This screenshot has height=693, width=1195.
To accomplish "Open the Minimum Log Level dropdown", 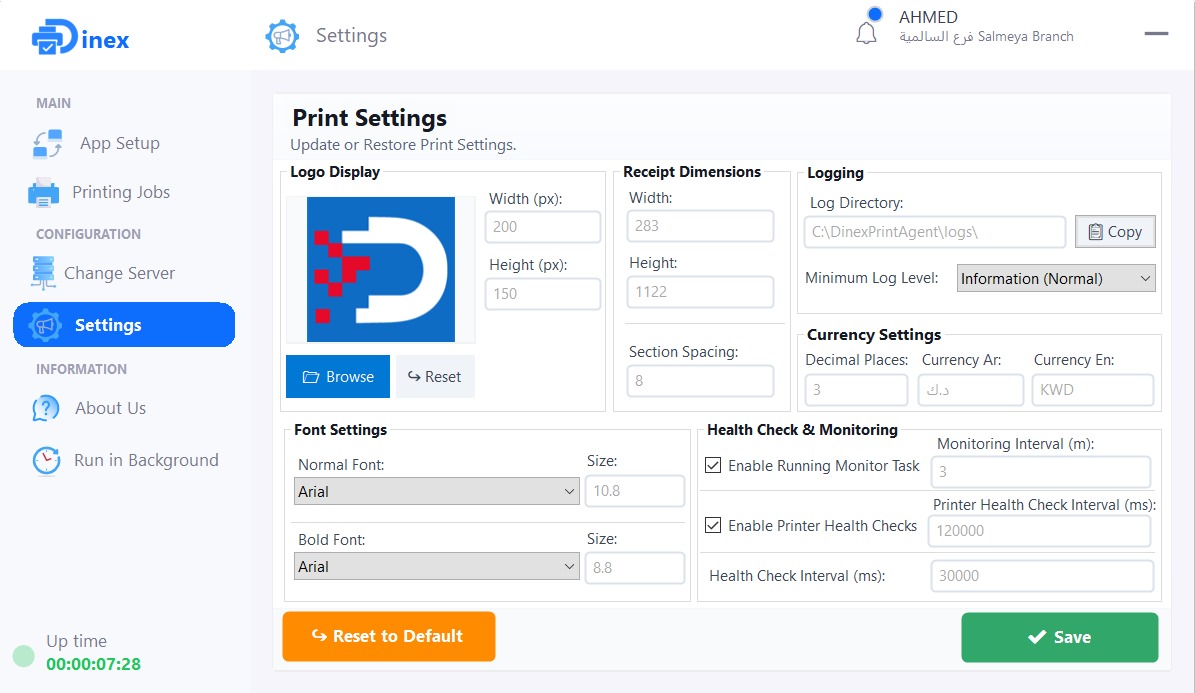I will click(1056, 278).
